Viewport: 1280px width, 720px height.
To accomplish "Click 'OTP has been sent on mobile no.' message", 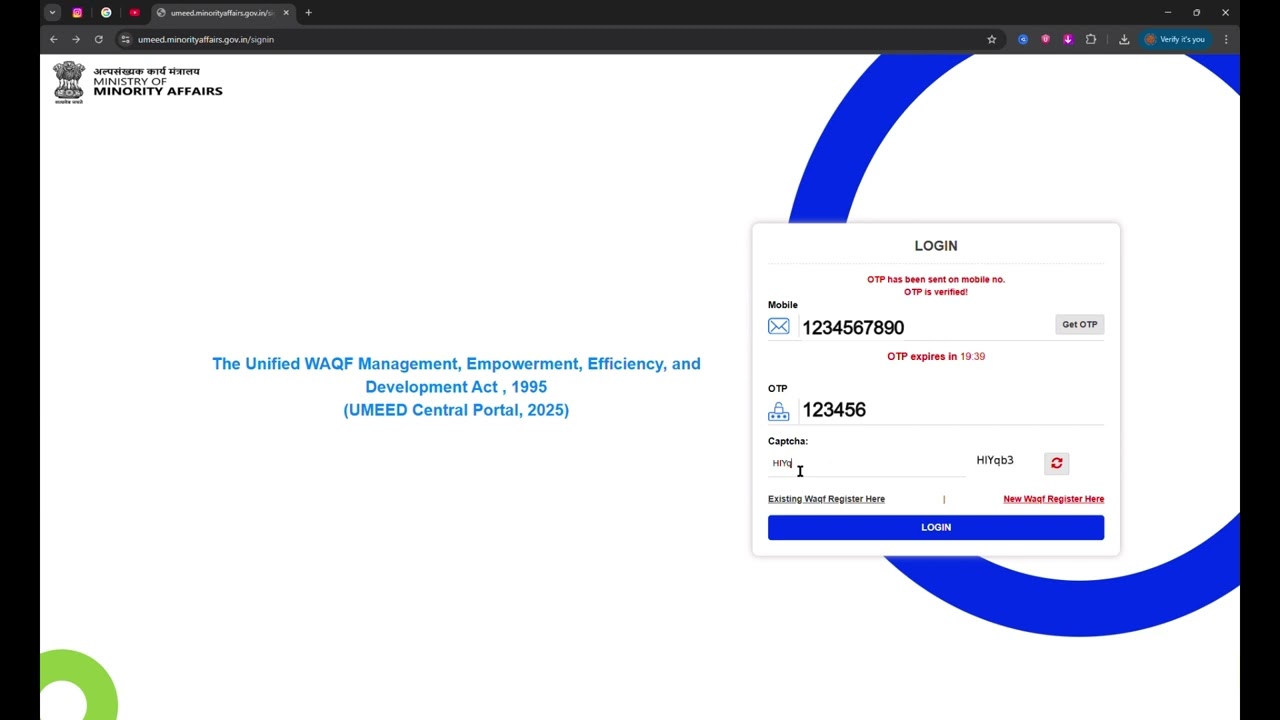I will pyautogui.click(x=936, y=280).
